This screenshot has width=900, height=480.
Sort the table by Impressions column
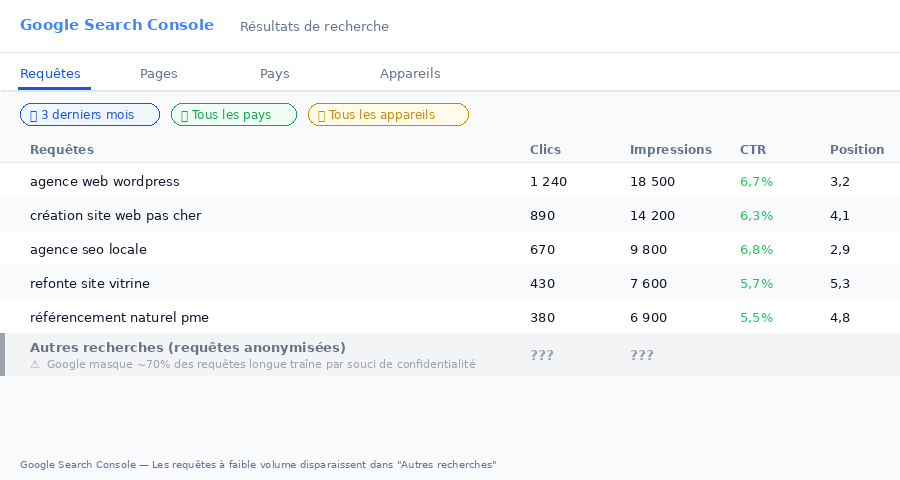670,150
